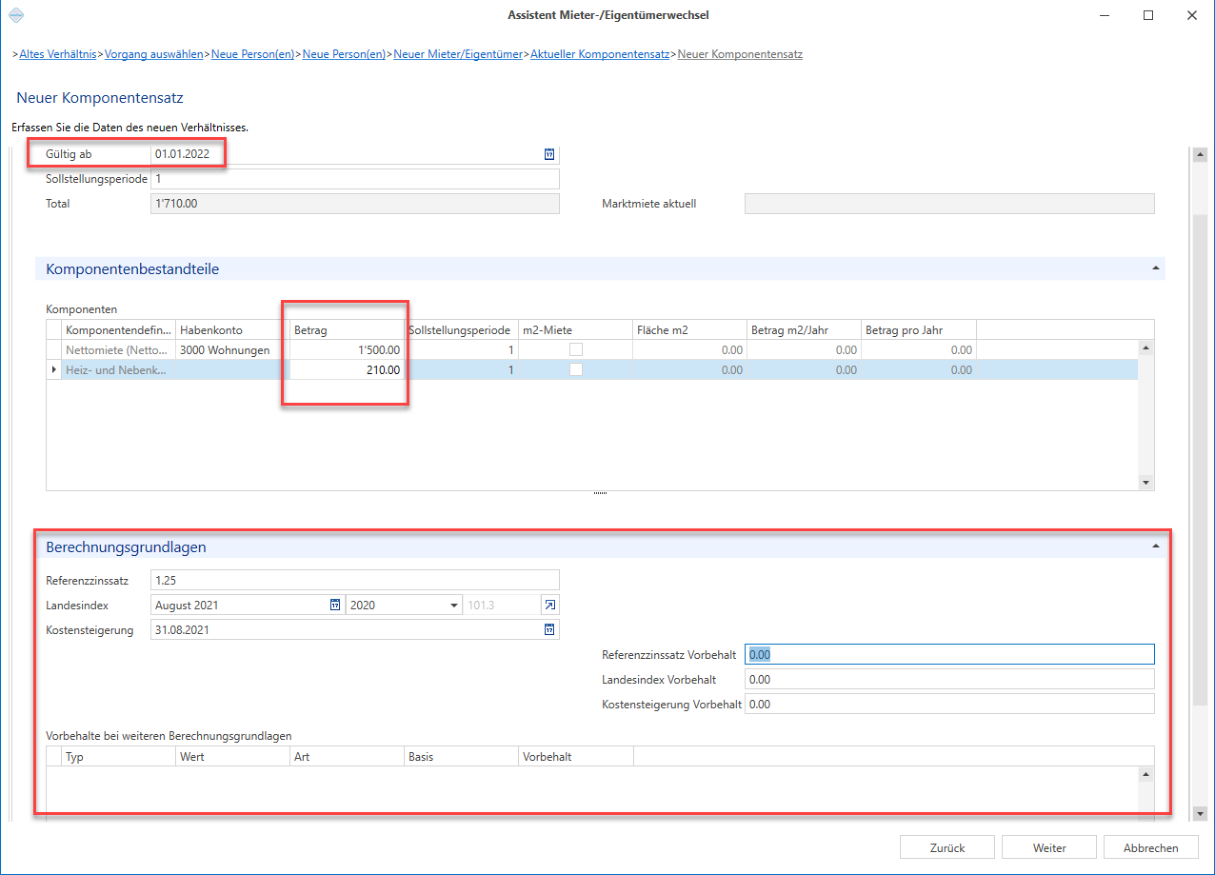Click the Sollstellungsperiode input field above Total
Screen dimensions: 1215x875
pyautogui.click(x=354, y=179)
